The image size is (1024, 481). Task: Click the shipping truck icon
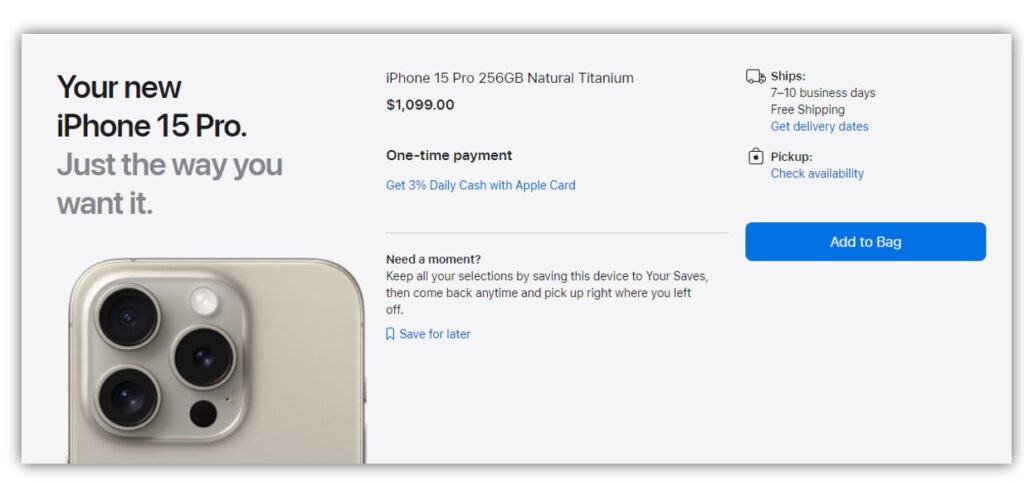point(756,77)
